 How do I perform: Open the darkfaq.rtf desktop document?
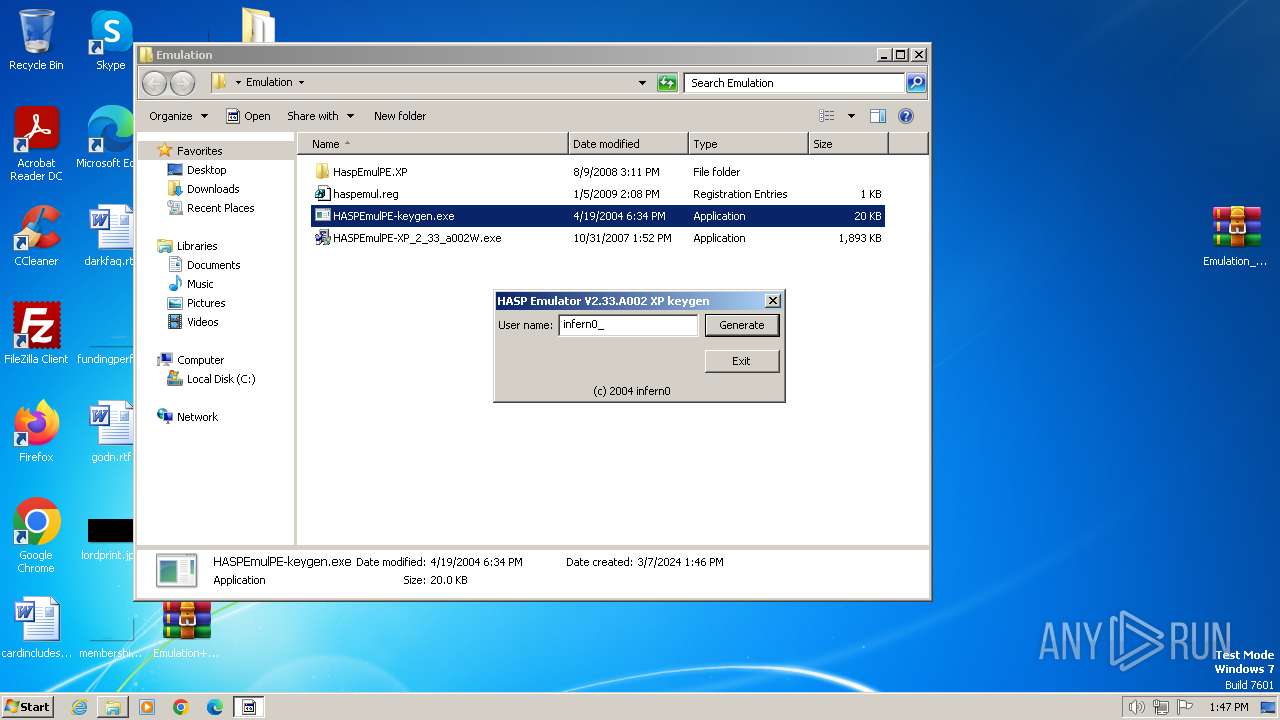110,236
